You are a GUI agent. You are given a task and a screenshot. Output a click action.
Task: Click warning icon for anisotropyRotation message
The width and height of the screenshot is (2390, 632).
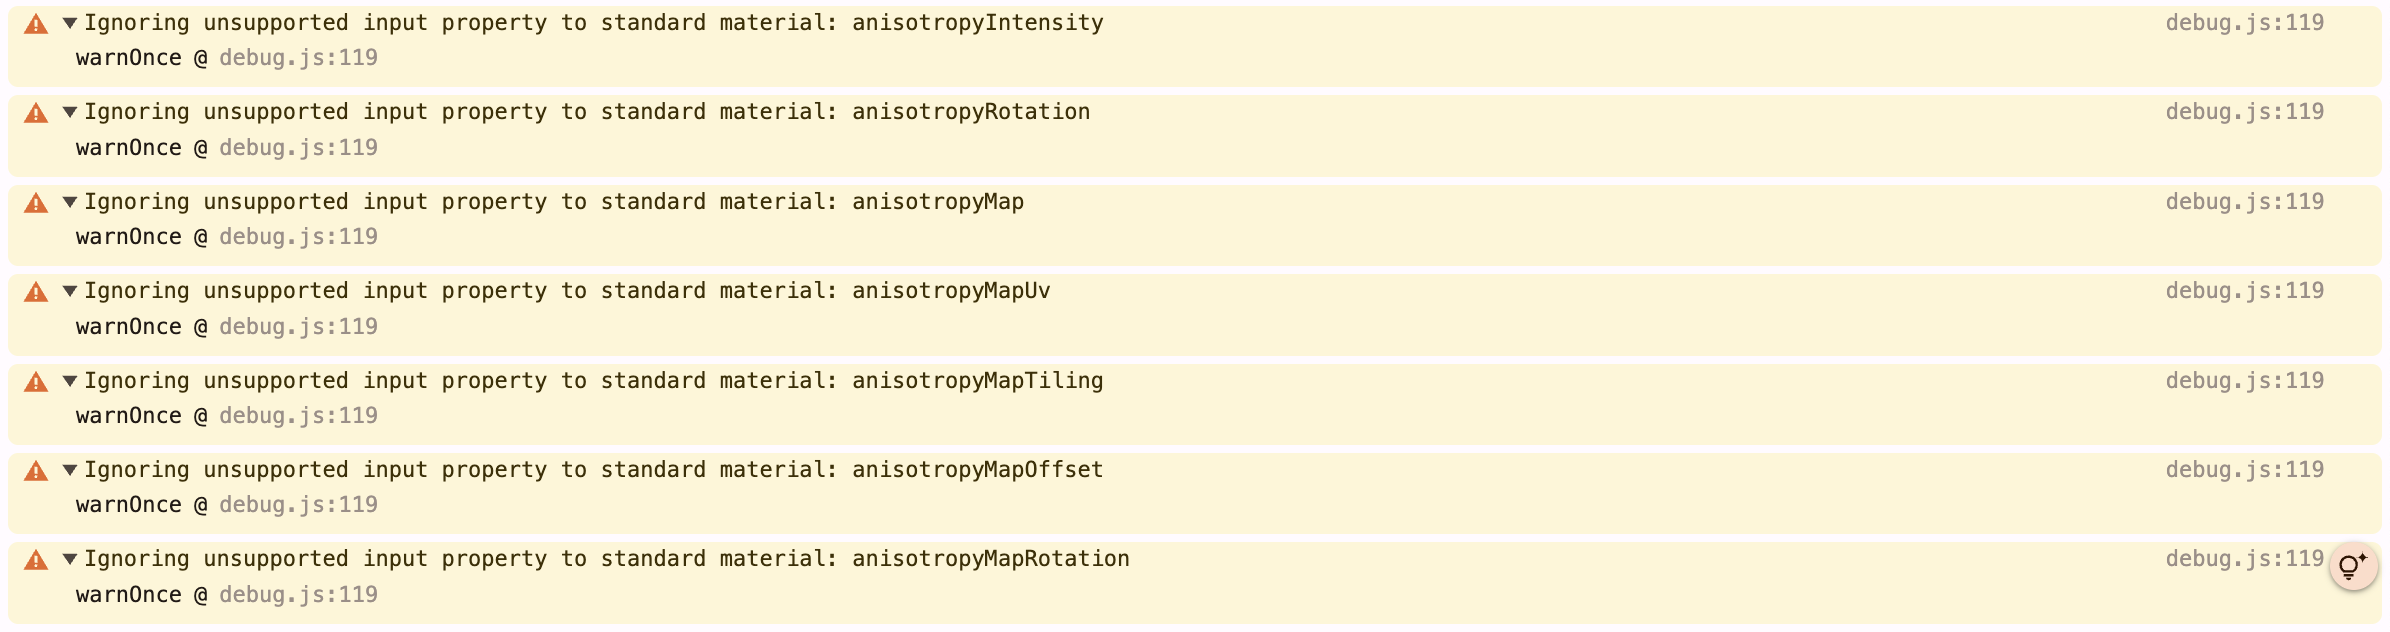point(36,113)
